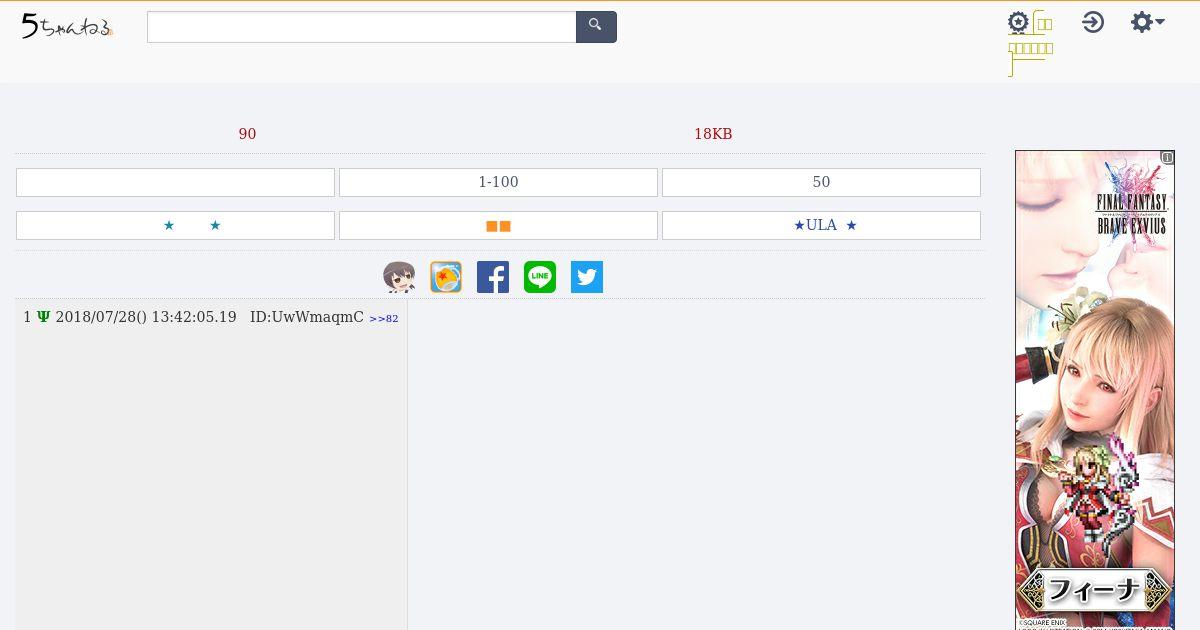Click the magnifier search button
The image size is (1200, 630).
pyautogui.click(x=596, y=27)
